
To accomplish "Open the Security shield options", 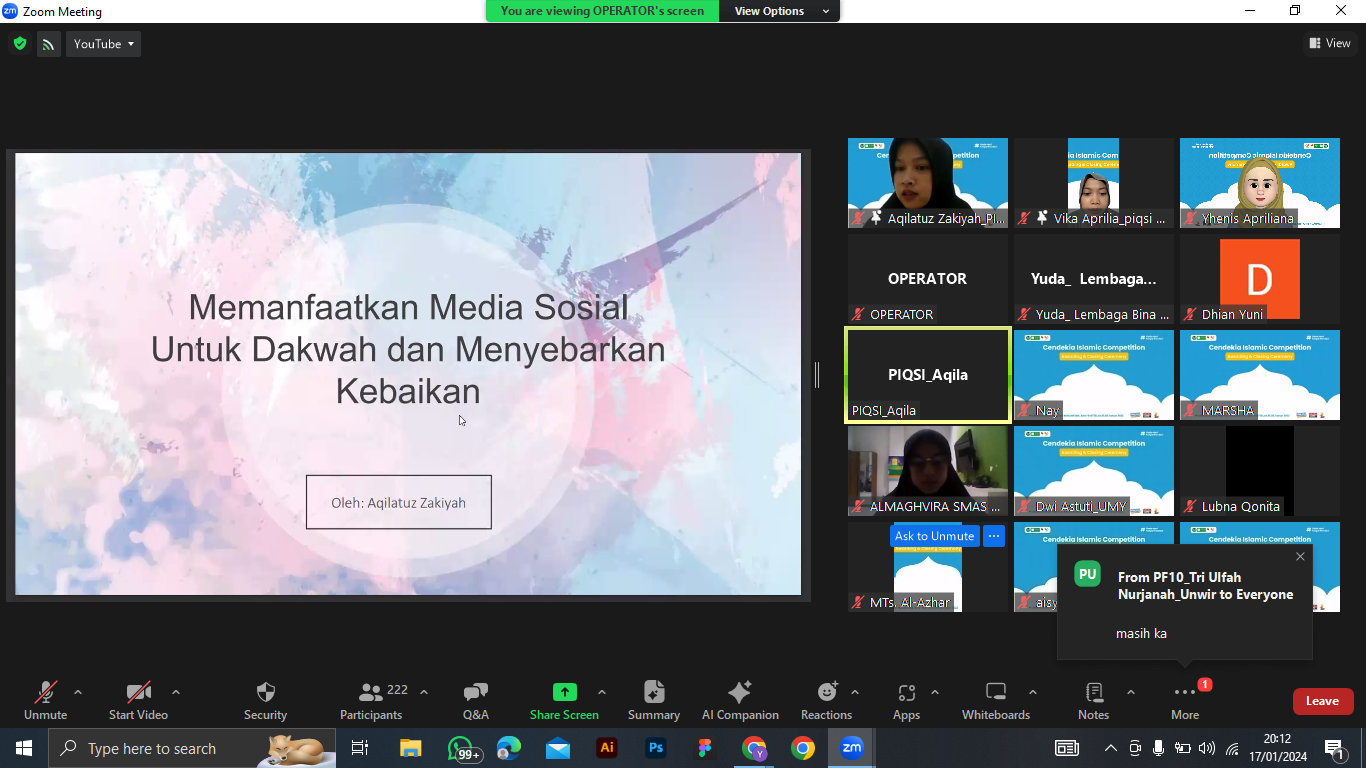I will pos(265,700).
